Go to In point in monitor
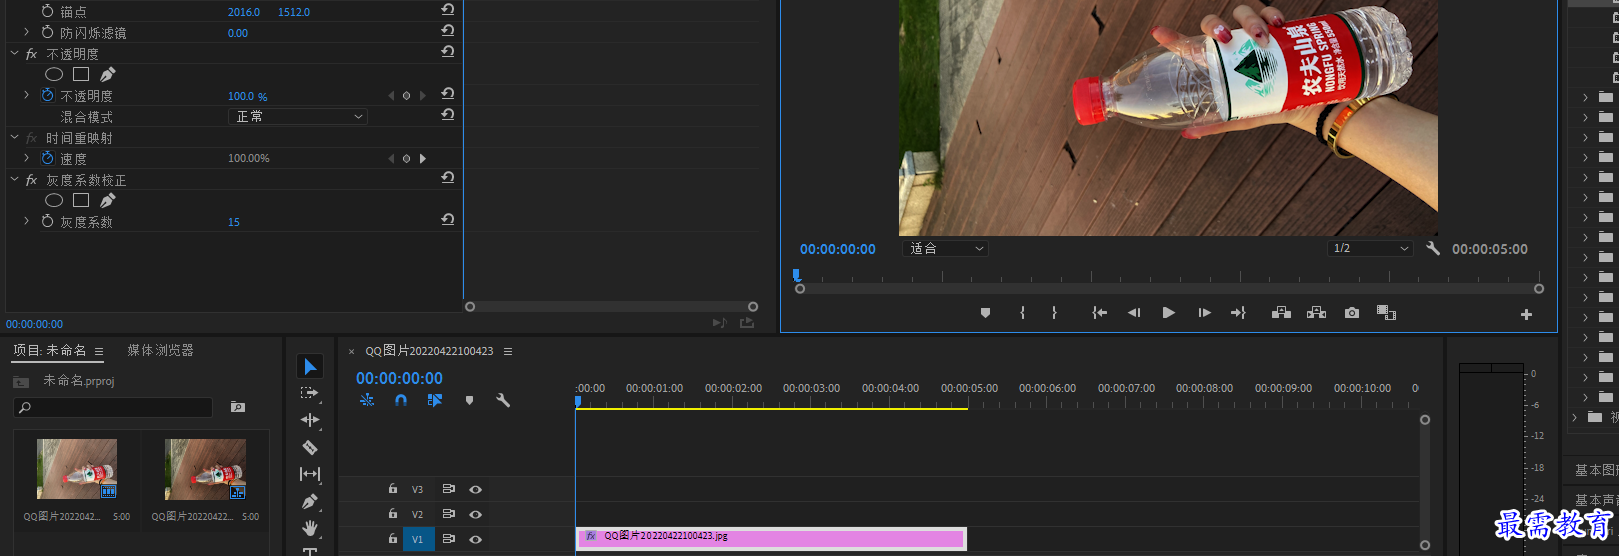The image size is (1619, 556). (1099, 313)
